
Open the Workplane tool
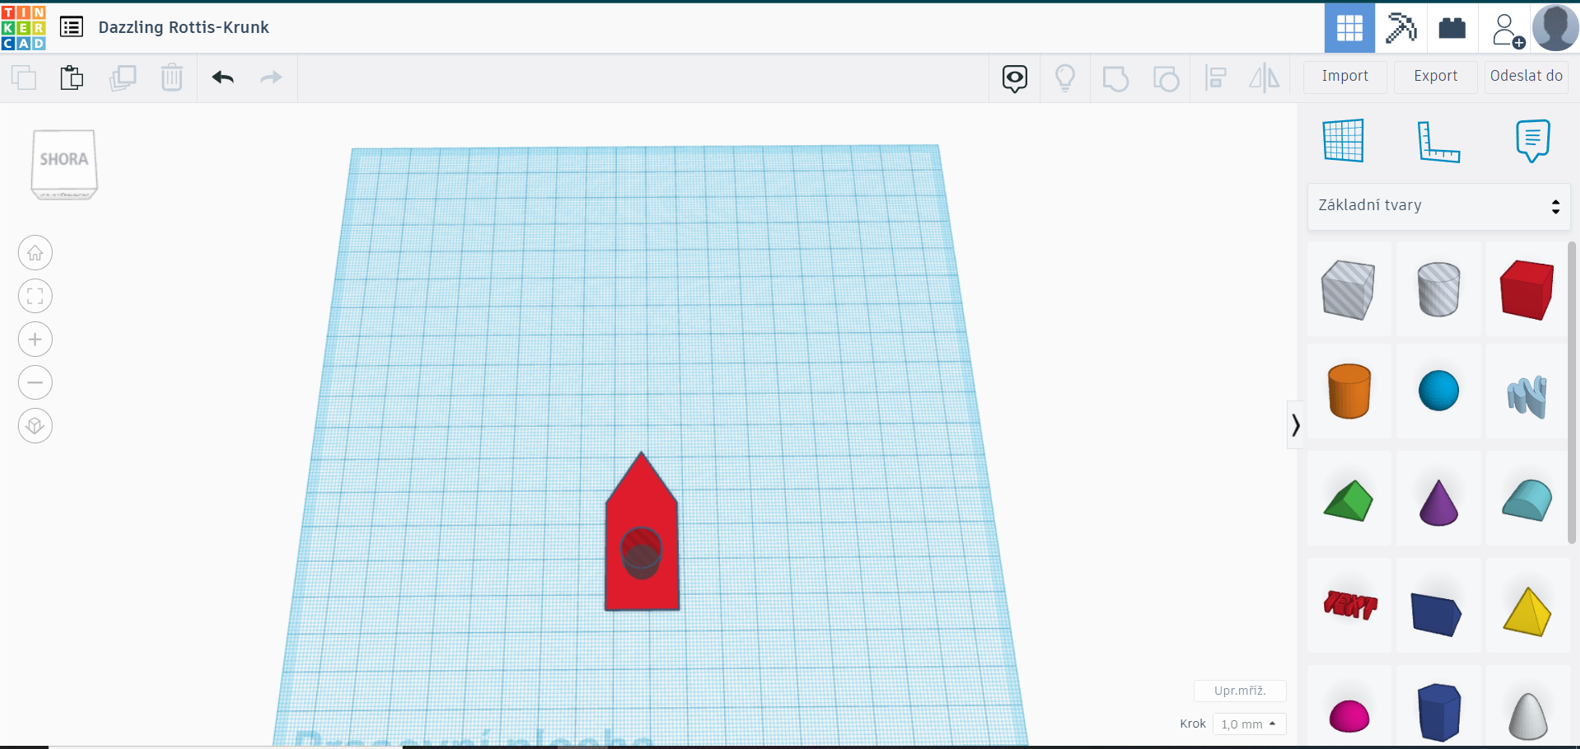[1343, 141]
